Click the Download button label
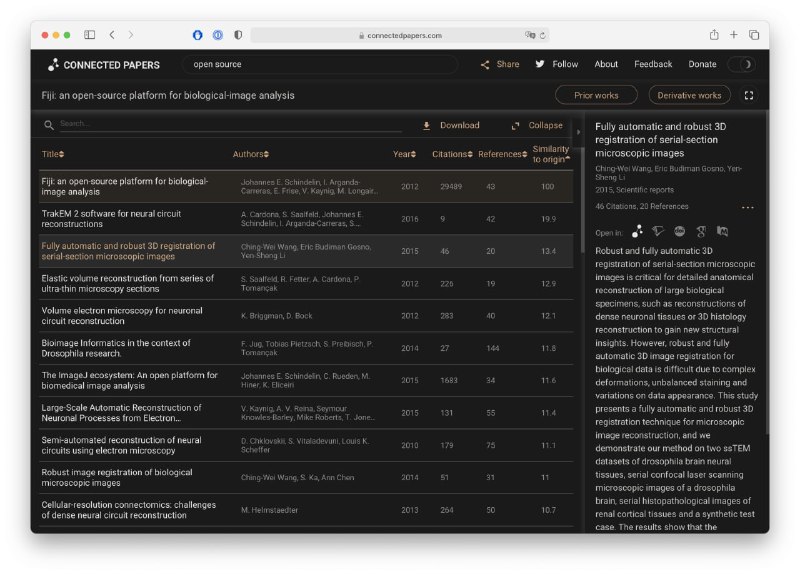 click(x=459, y=126)
